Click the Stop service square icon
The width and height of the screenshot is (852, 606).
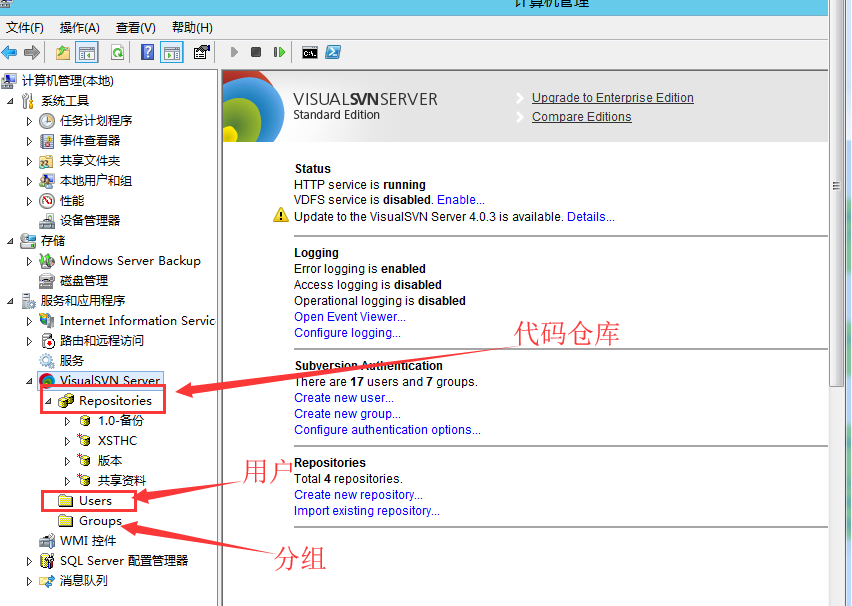tap(256, 52)
